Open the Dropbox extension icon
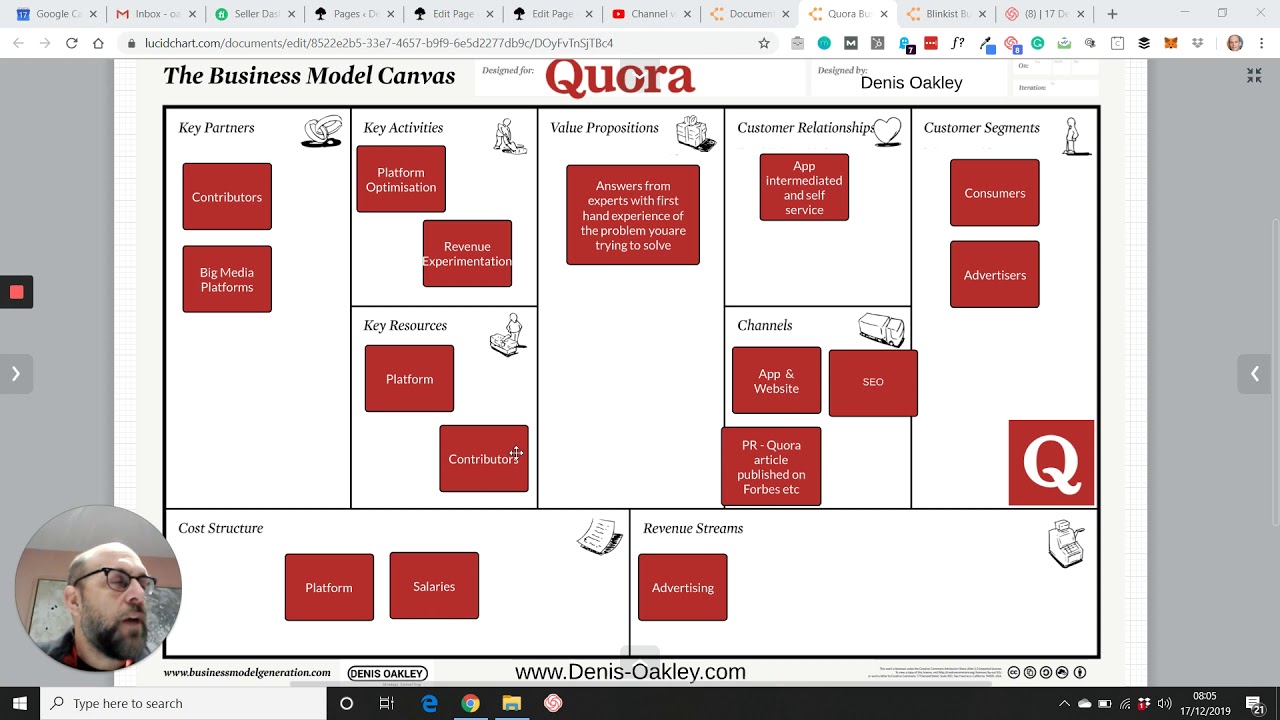 (1197, 43)
